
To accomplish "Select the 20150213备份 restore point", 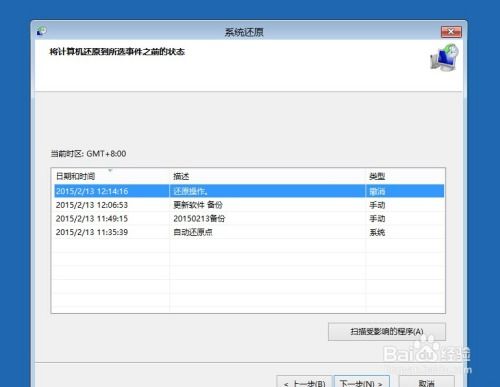I will click(249, 218).
